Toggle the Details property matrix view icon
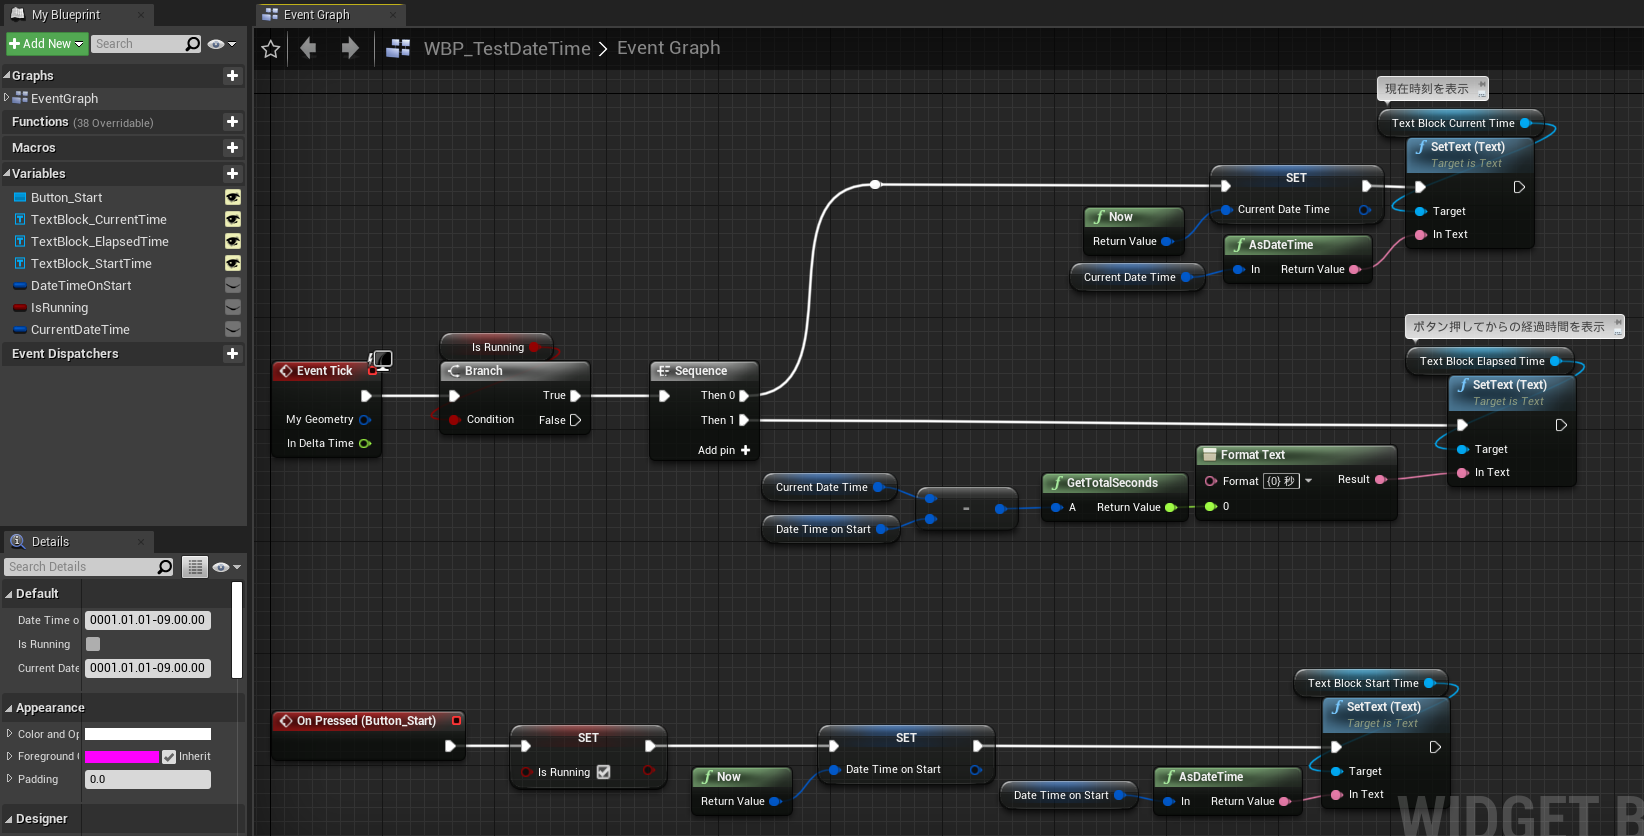 coord(195,567)
